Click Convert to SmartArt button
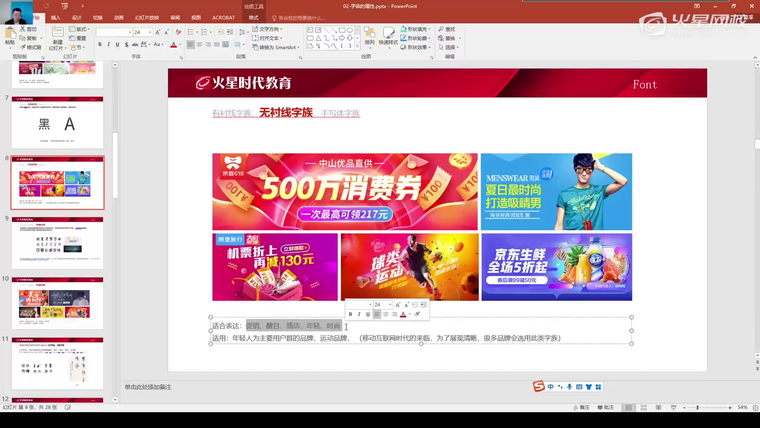760x428 pixels. (276, 47)
